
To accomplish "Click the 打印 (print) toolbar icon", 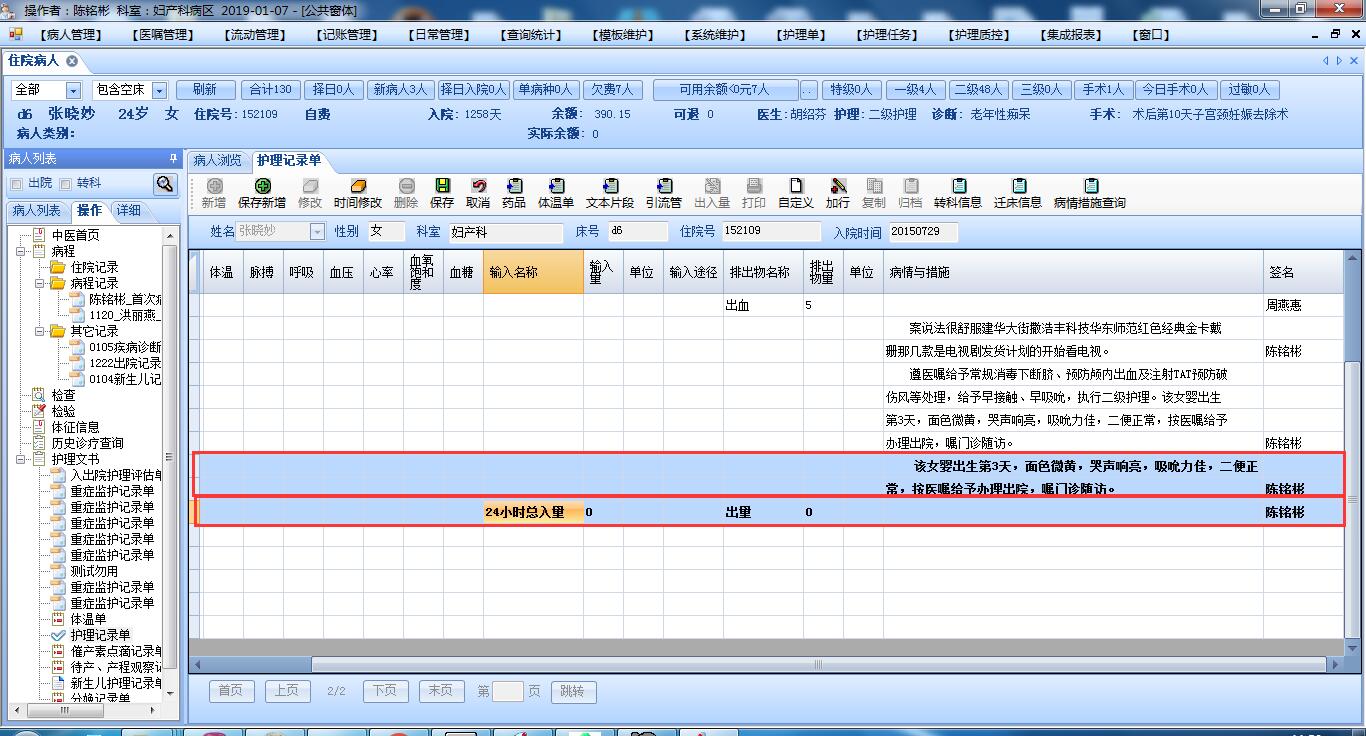I will 754,186.
